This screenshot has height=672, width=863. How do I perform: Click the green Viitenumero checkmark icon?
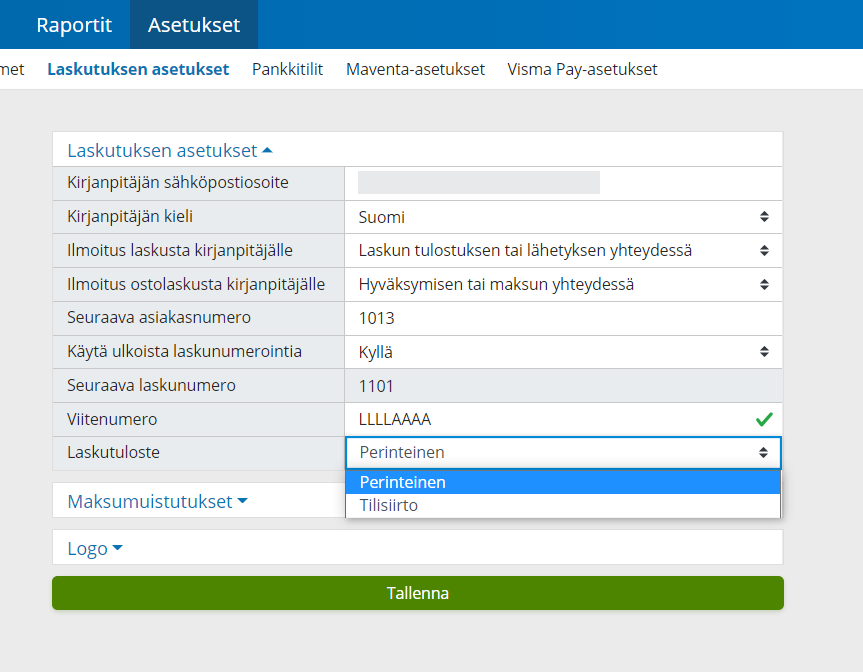pyautogui.click(x=764, y=420)
